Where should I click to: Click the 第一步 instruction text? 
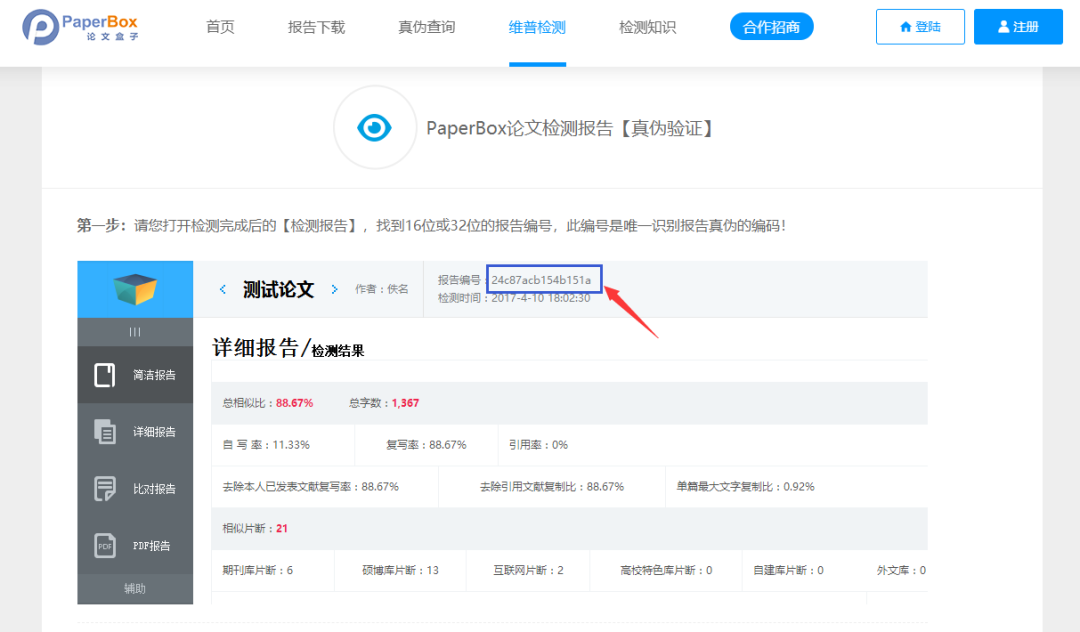click(431, 226)
